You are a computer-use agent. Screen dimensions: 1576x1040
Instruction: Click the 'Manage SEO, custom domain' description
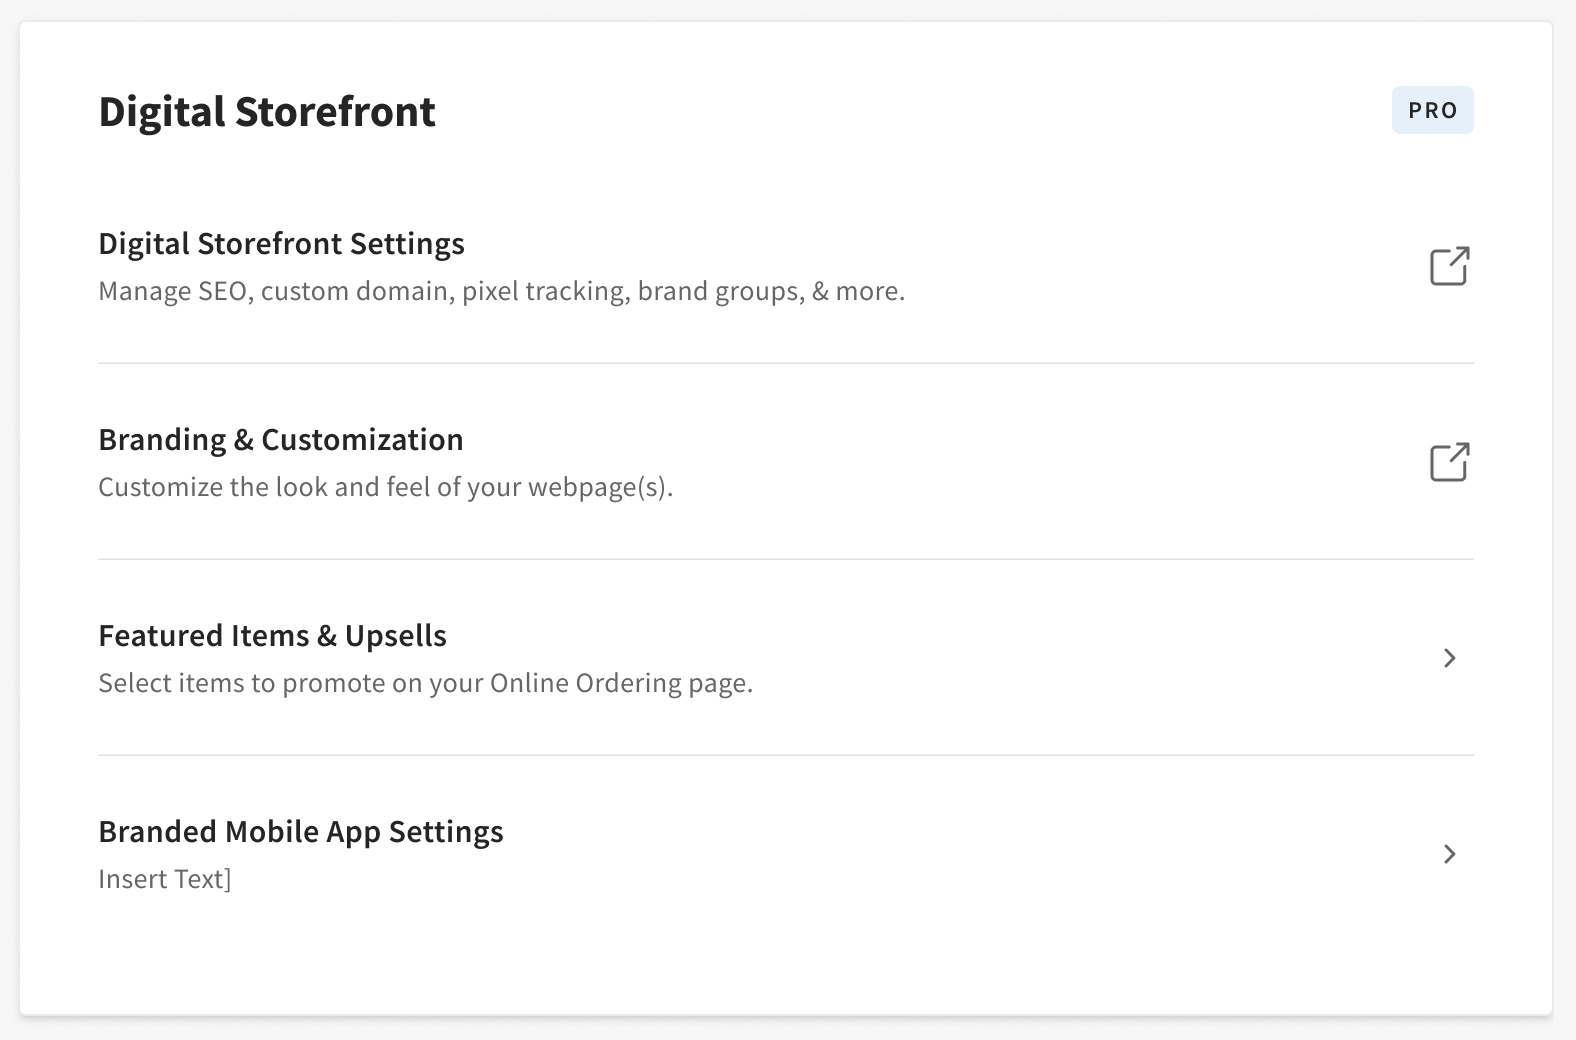tap(501, 291)
